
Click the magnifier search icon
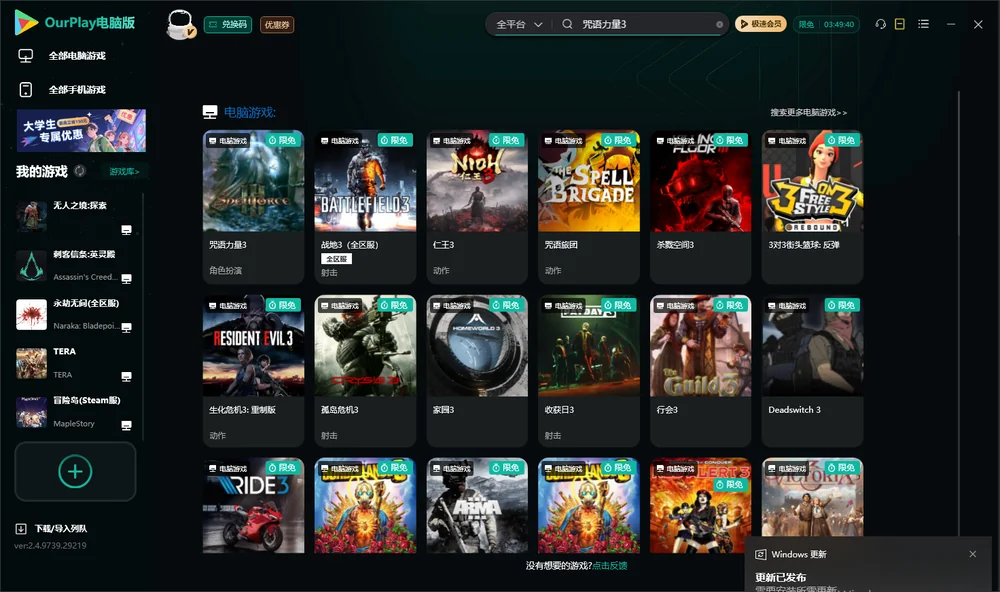(567, 24)
